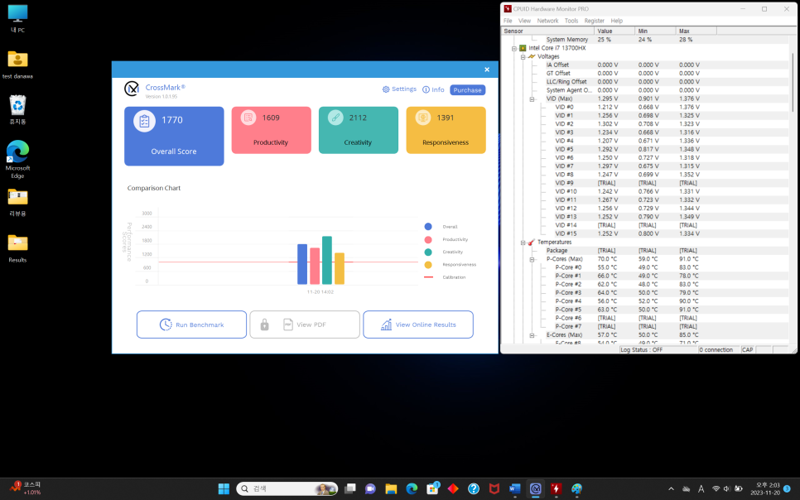Click the lock icon beside View PDF

coord(264,324)
